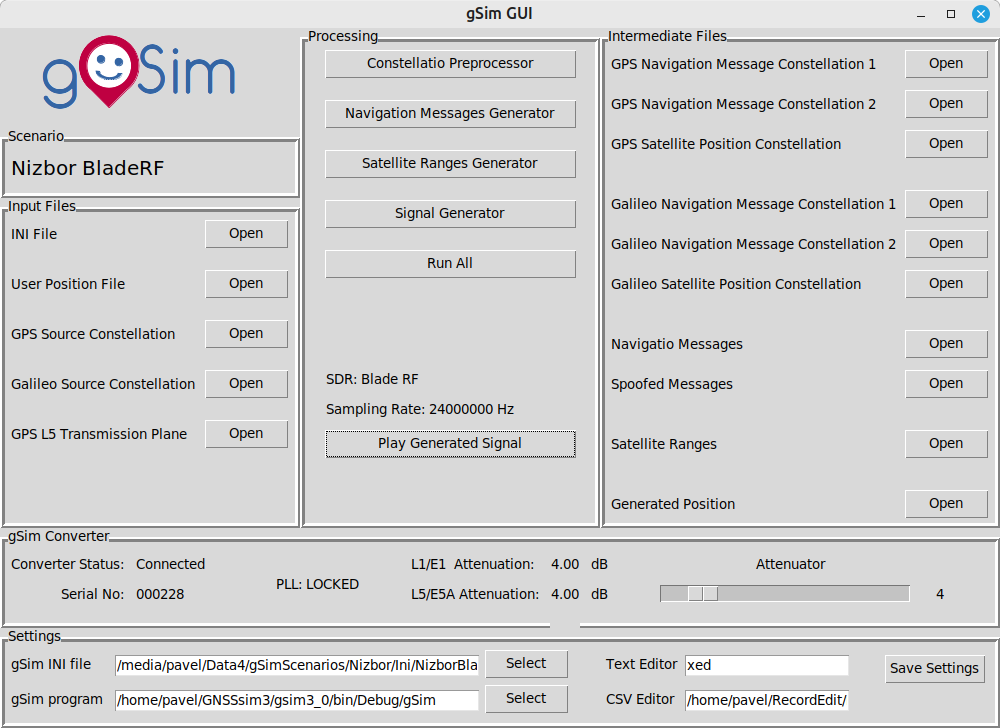
Task: Open the User Position File
Action: tap(246, 284)
